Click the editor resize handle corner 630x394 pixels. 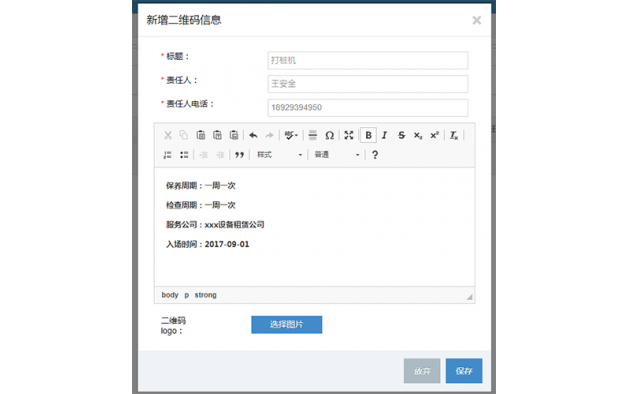tap(469, 297)
